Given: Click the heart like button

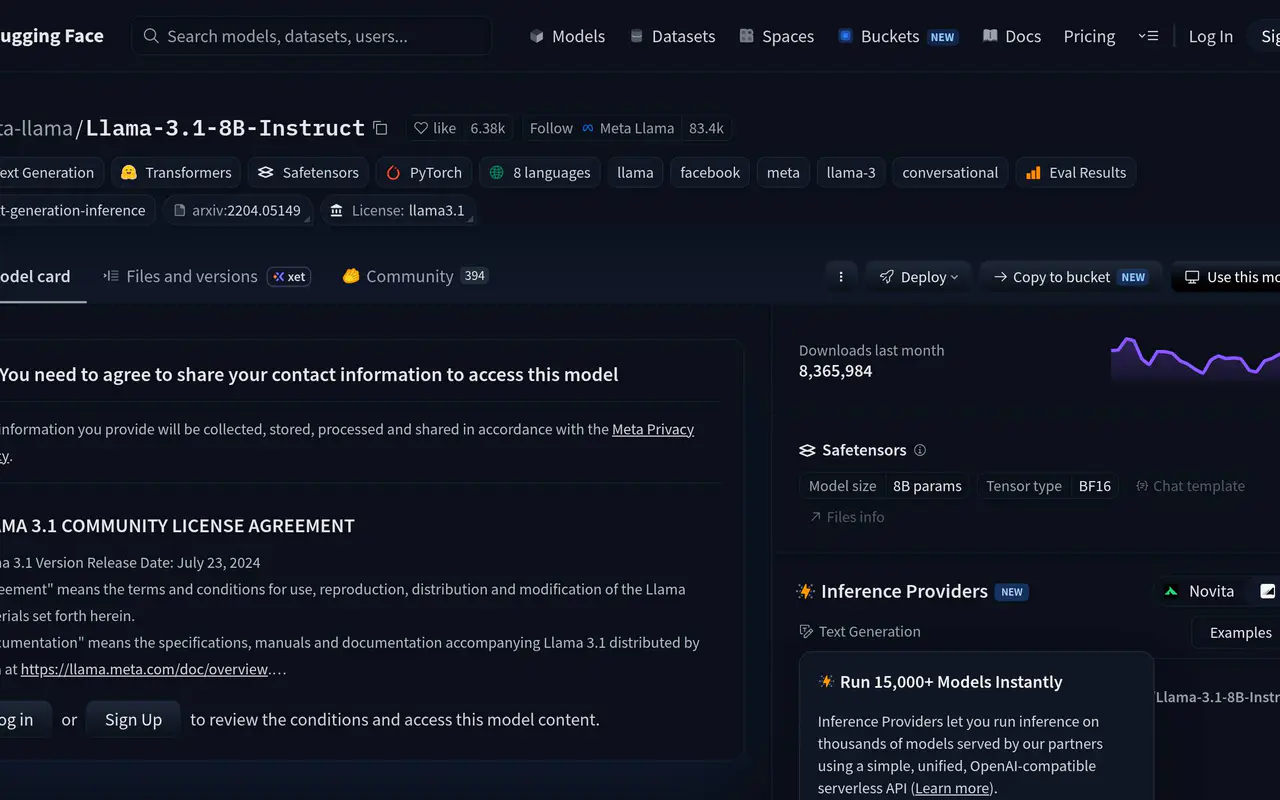Looking at the screenshot, I should 435,128.
